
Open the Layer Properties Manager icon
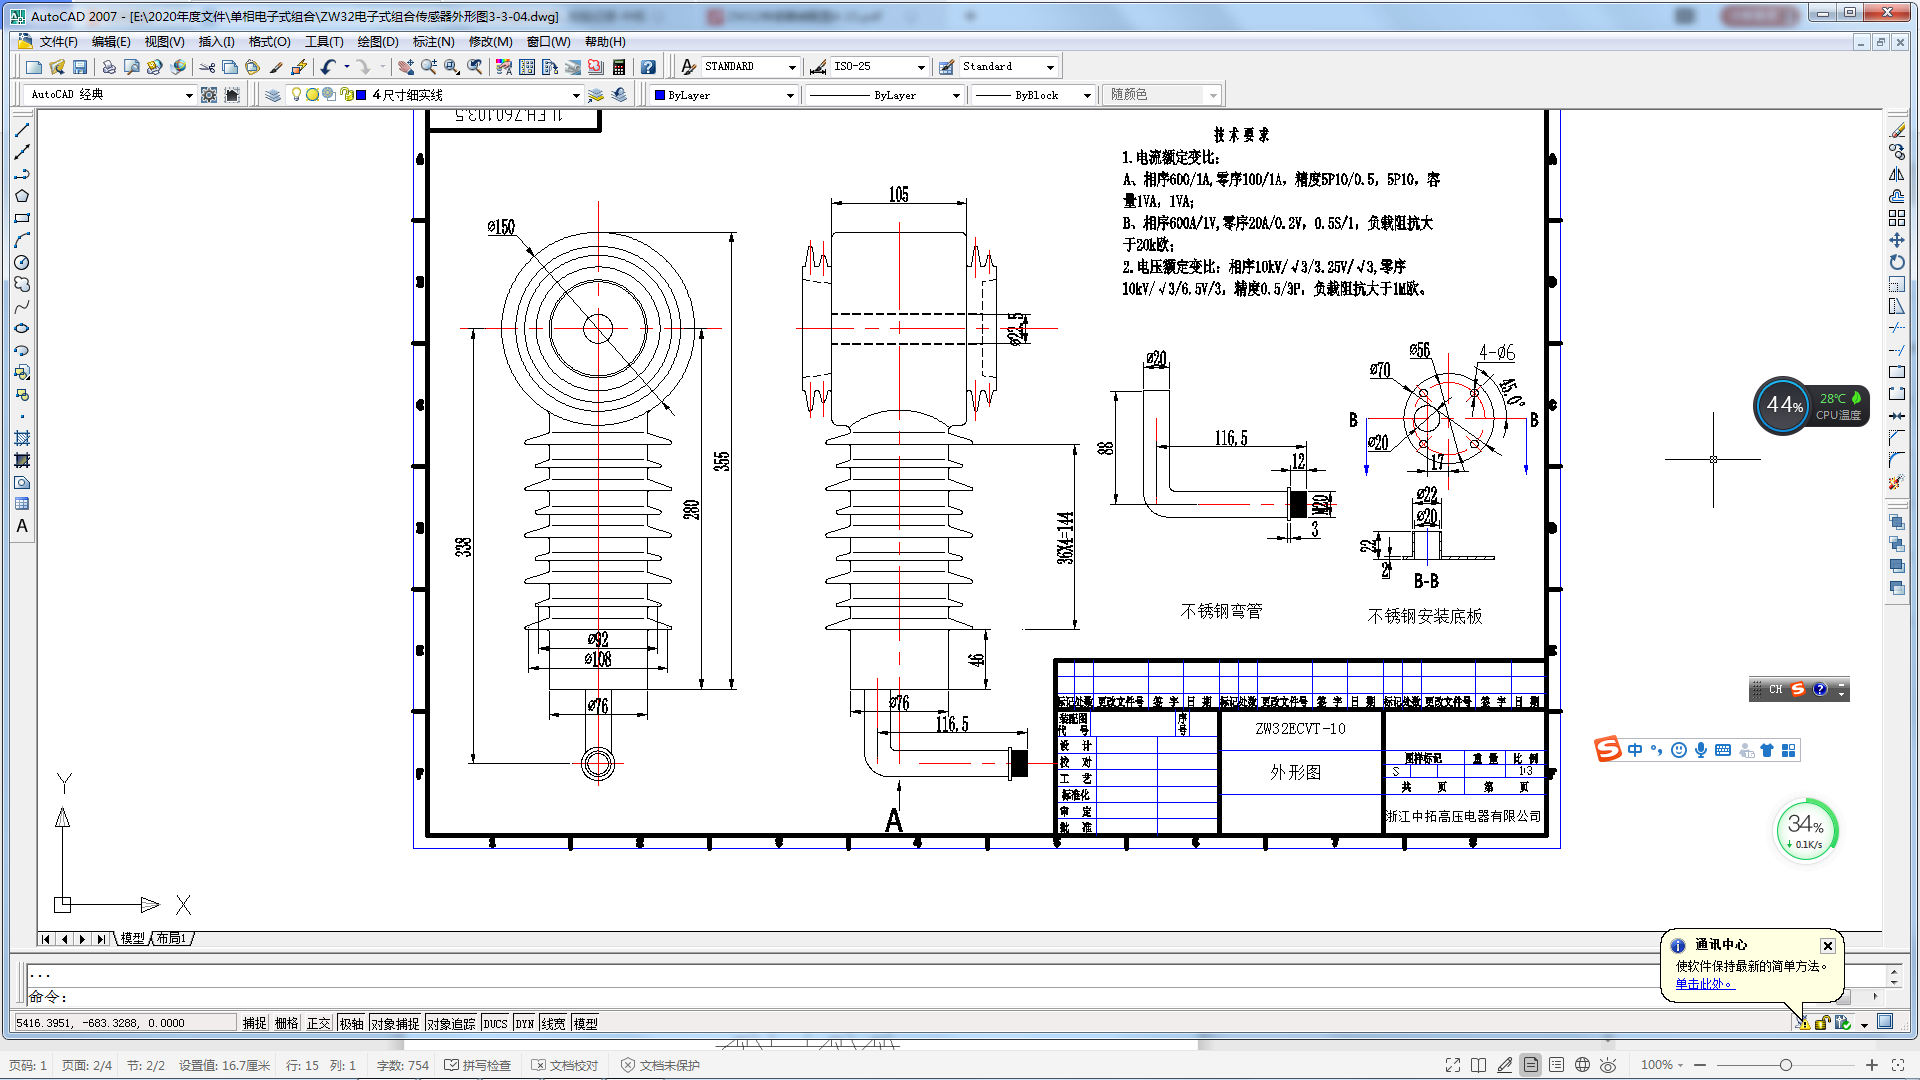273,95
